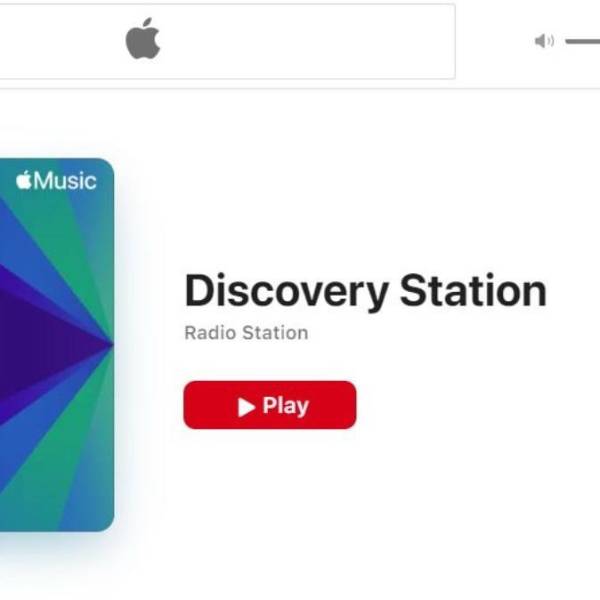
Task: Click the word Station in the large title
Action: click(x=473, y=291)
